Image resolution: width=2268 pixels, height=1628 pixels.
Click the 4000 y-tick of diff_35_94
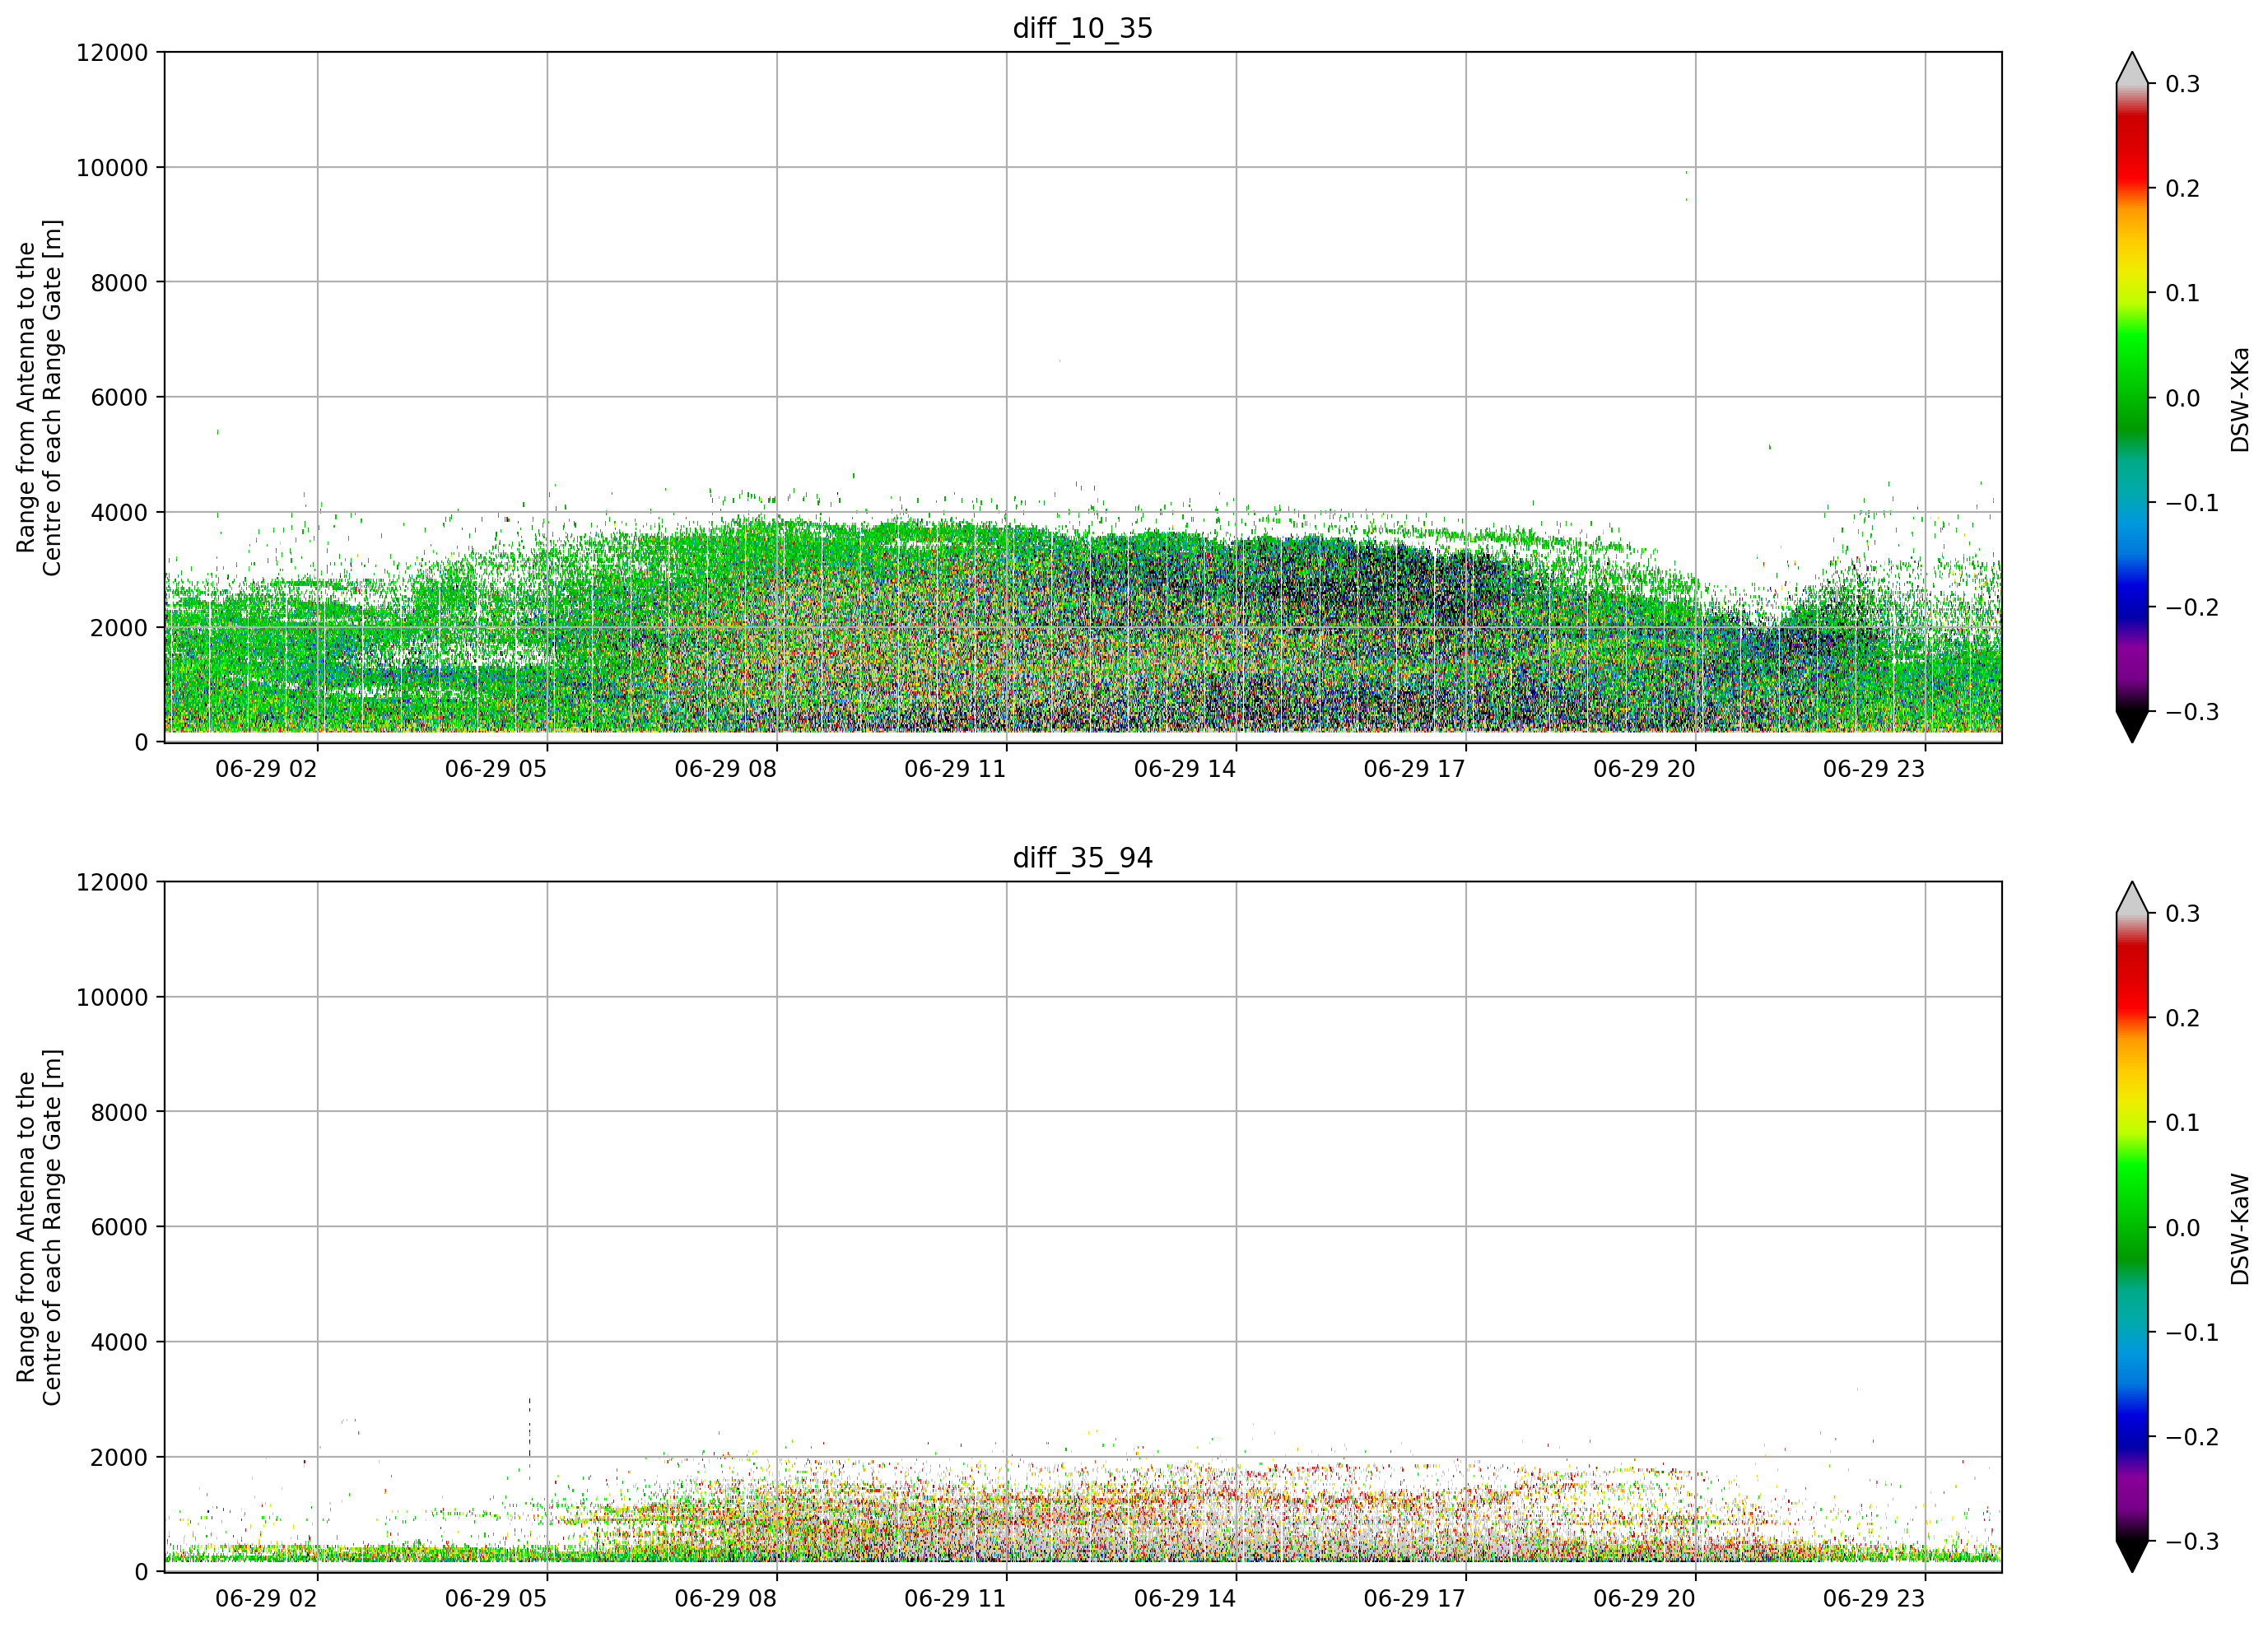point(119,1343)
